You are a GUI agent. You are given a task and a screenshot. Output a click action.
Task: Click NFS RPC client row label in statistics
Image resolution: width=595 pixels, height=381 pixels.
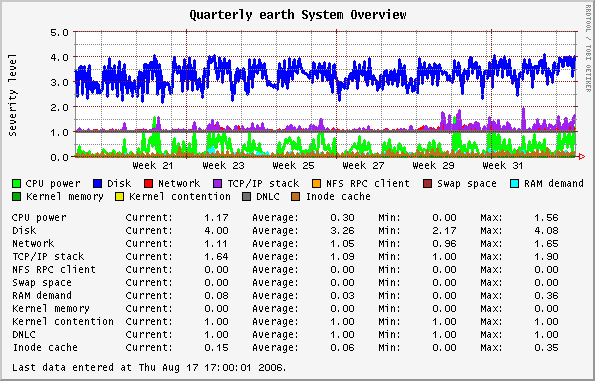[x=54, y=270]
